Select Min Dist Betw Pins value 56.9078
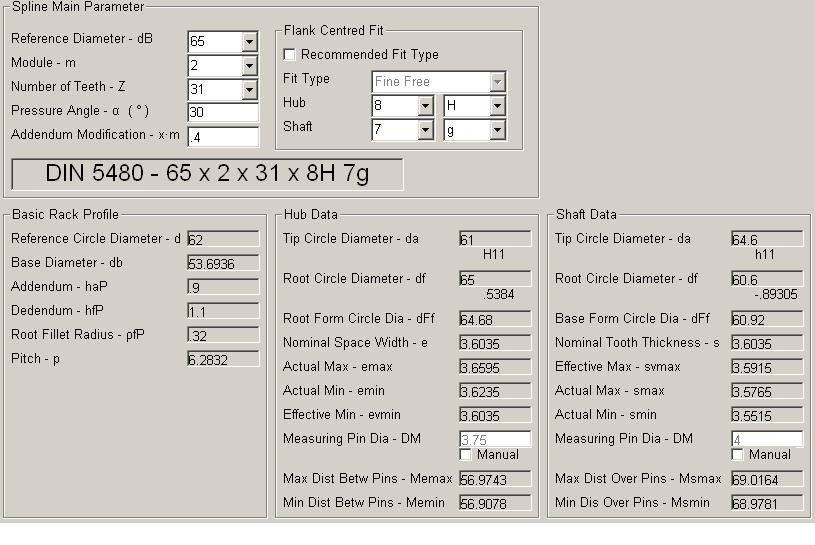Image resolution: width=815 pixels, height=545 pixels. click(495, 503)
